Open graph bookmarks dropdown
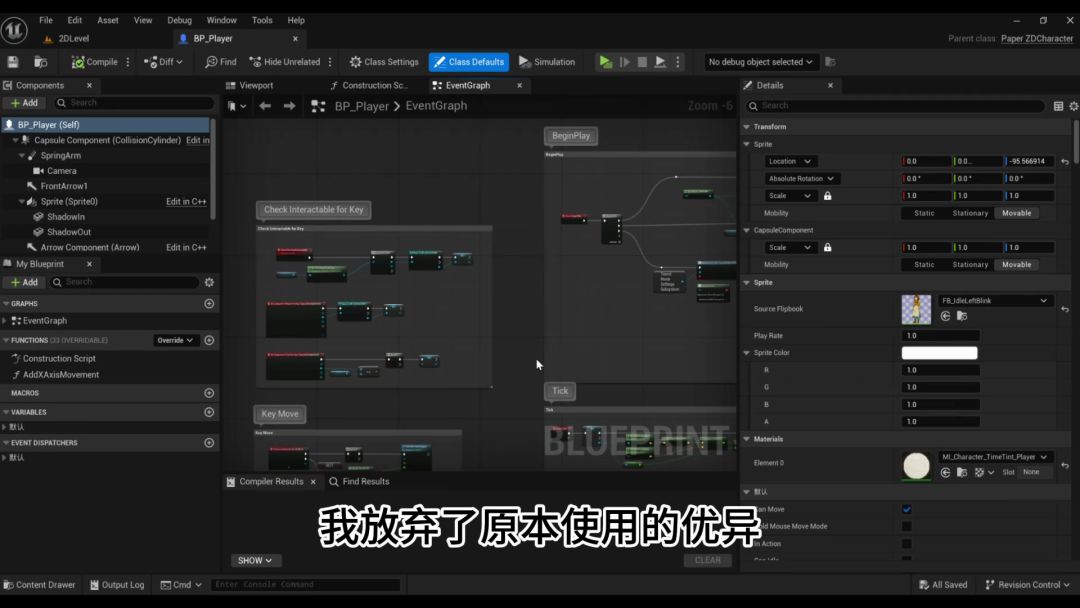This screenshot has height=608, width=1080. tap(236, 106)
